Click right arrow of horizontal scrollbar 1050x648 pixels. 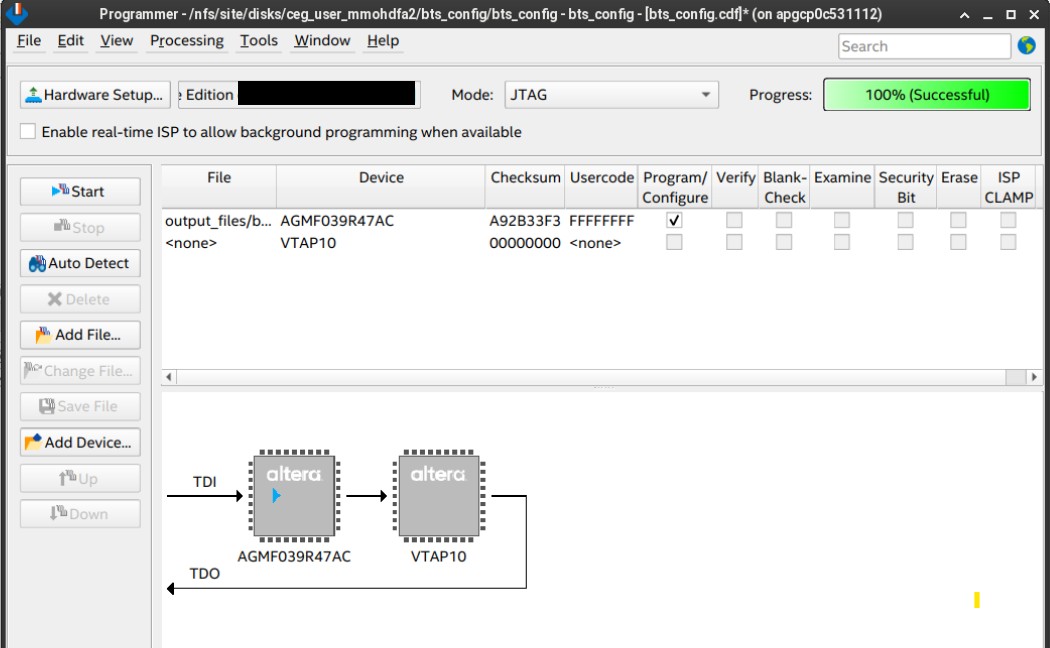(x=1034, y=377)
